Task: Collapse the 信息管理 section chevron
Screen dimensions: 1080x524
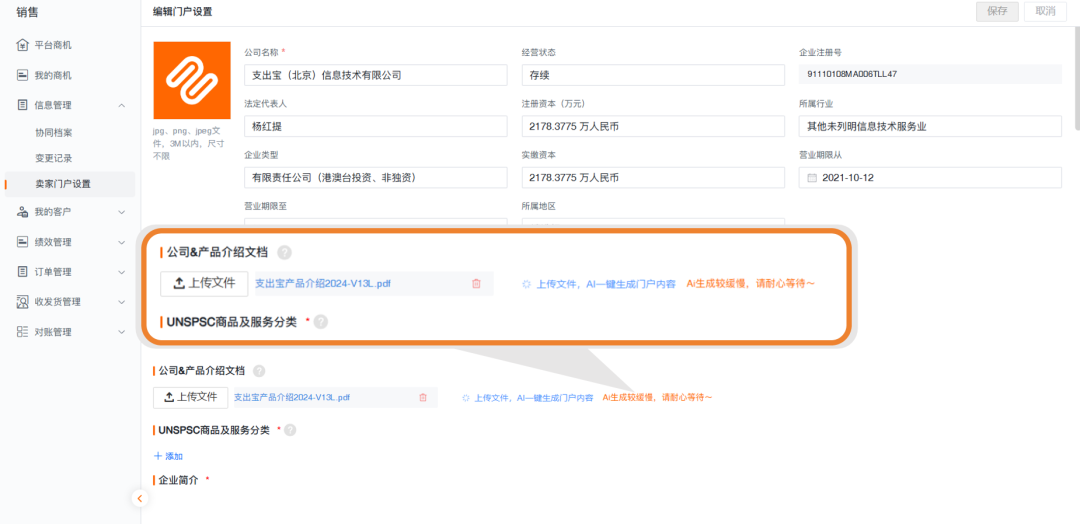Action: [122, 105]
